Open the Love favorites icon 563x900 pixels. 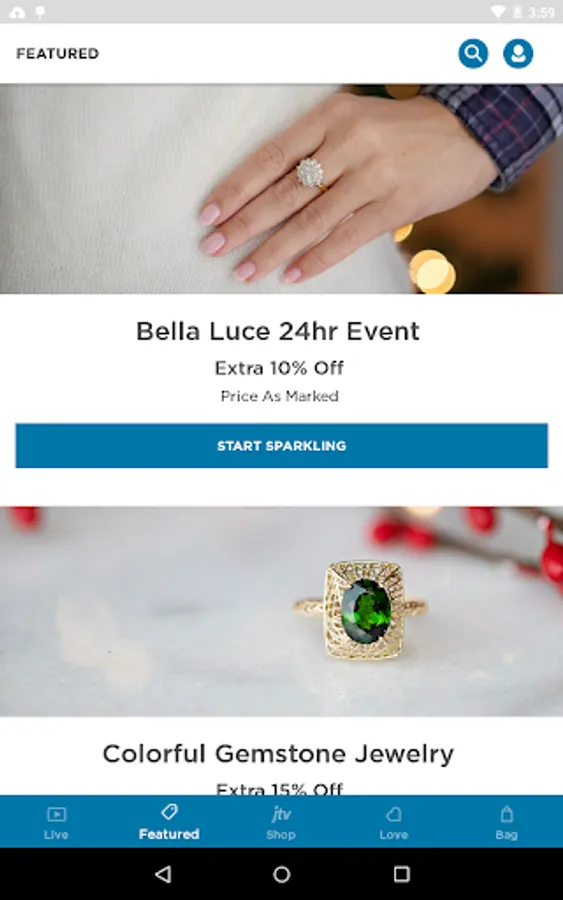click(x=394, y=814)
